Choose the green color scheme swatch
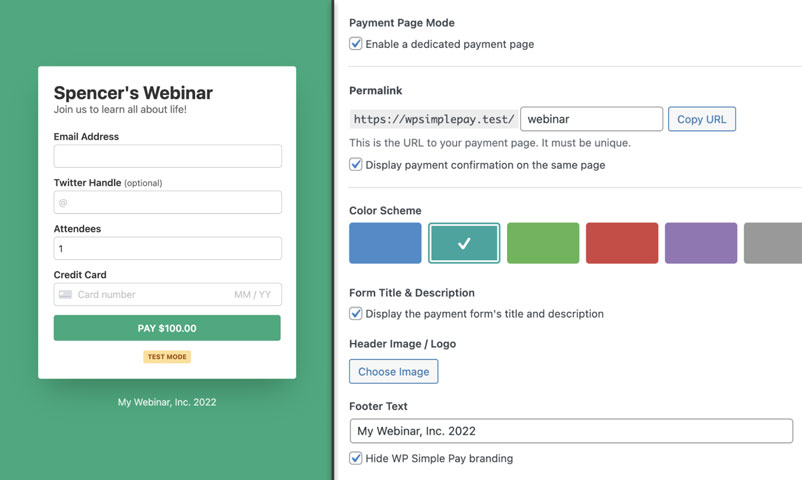This screenshot has height=480, width=802. [543, 243]
